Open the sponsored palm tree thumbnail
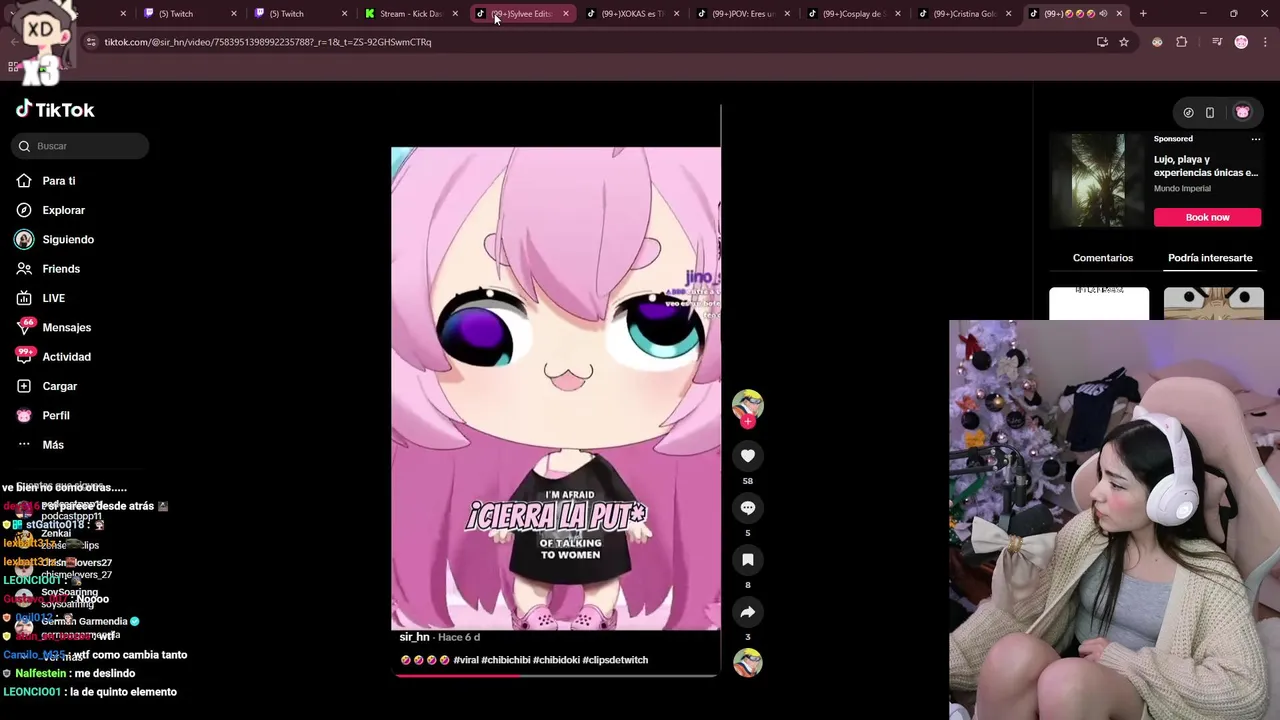 1098,180
